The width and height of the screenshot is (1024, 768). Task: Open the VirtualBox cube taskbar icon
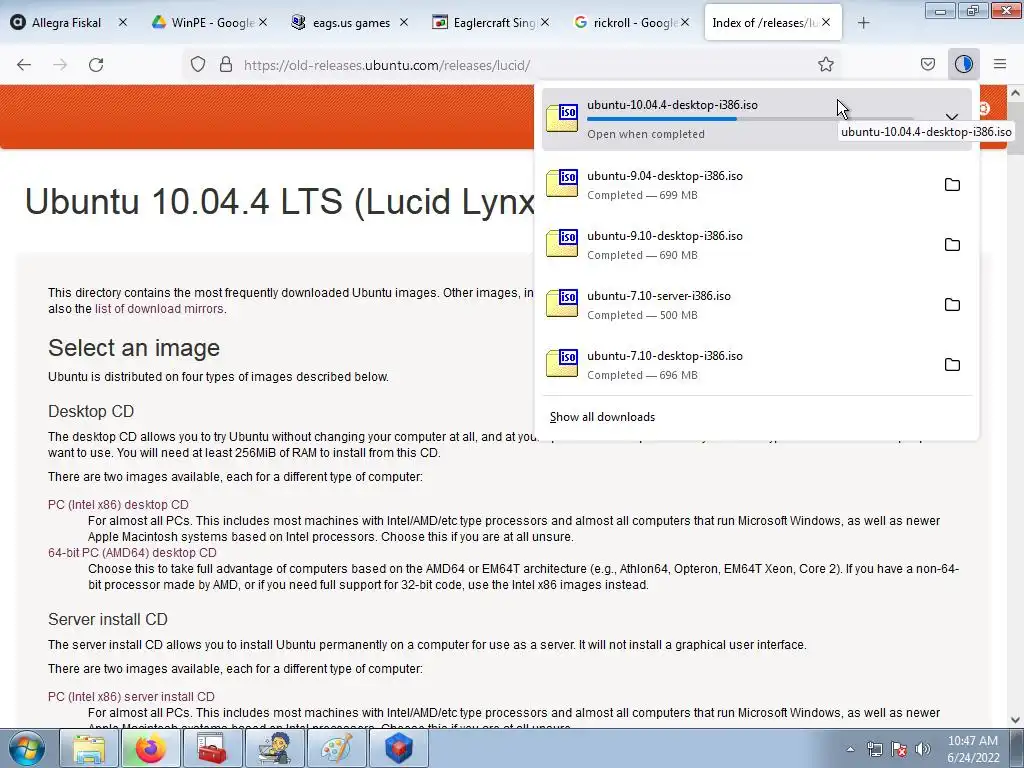coord(399,748)
